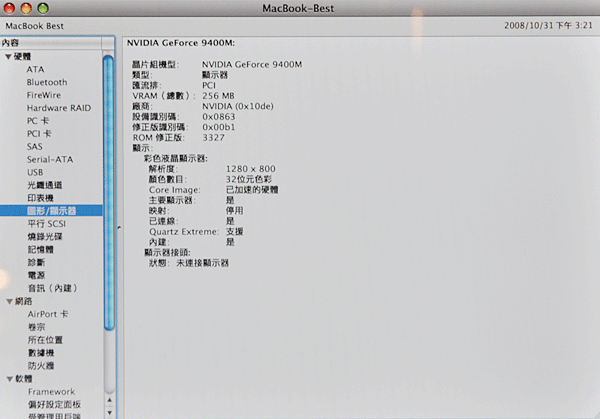Open the 偏好設定面板 preference panes entry
Image resolution: width=600 pixels, height=419 pixels.
pos(54,404)
